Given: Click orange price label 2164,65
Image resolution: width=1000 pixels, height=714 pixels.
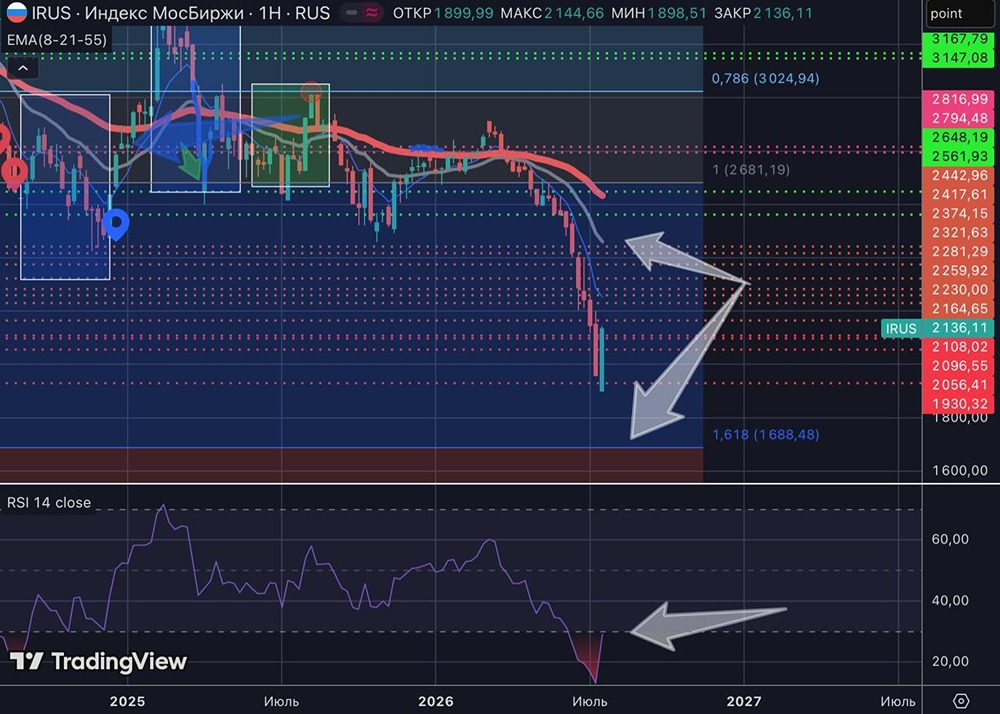Looking at the screenshot, I should click(959, 309).
